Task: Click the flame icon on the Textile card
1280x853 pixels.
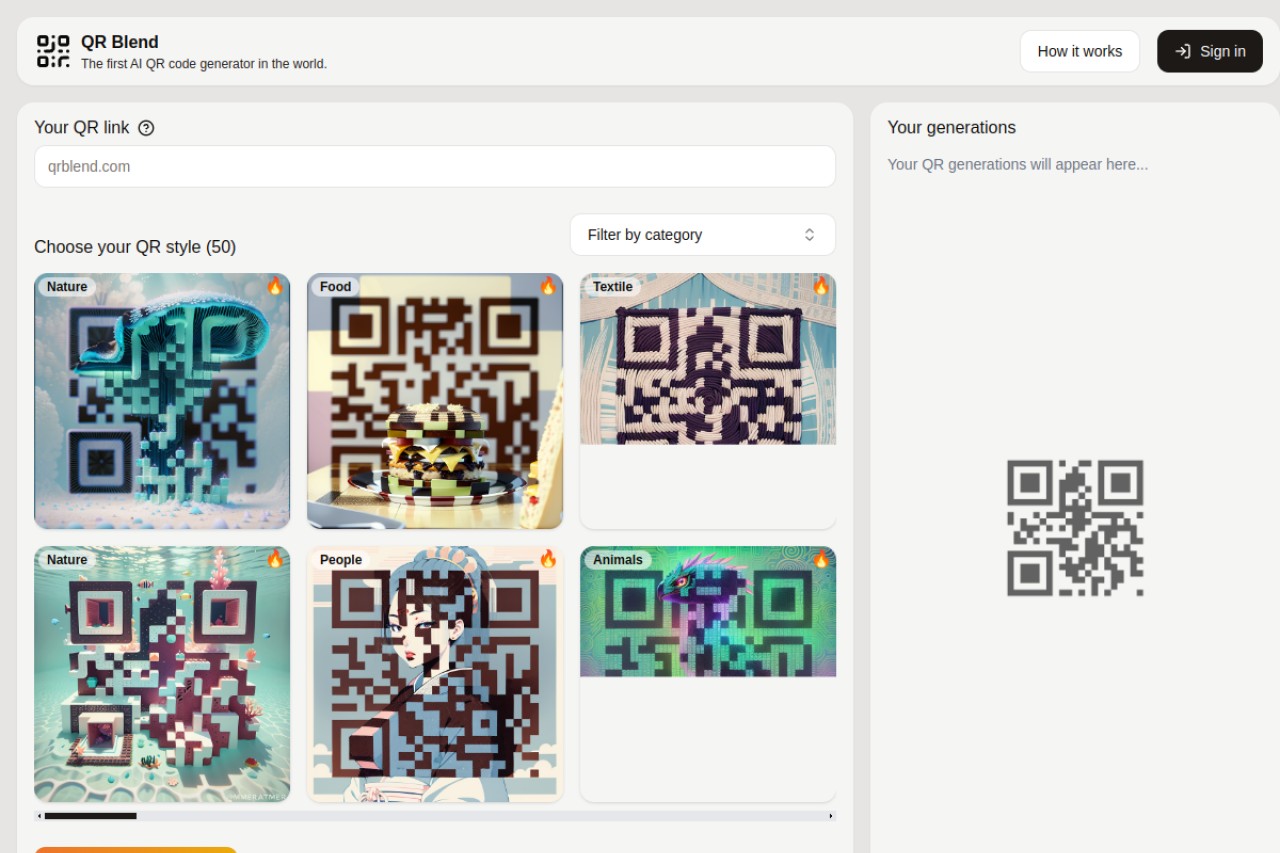Action: pyautogui.click(x=821, y=286)
